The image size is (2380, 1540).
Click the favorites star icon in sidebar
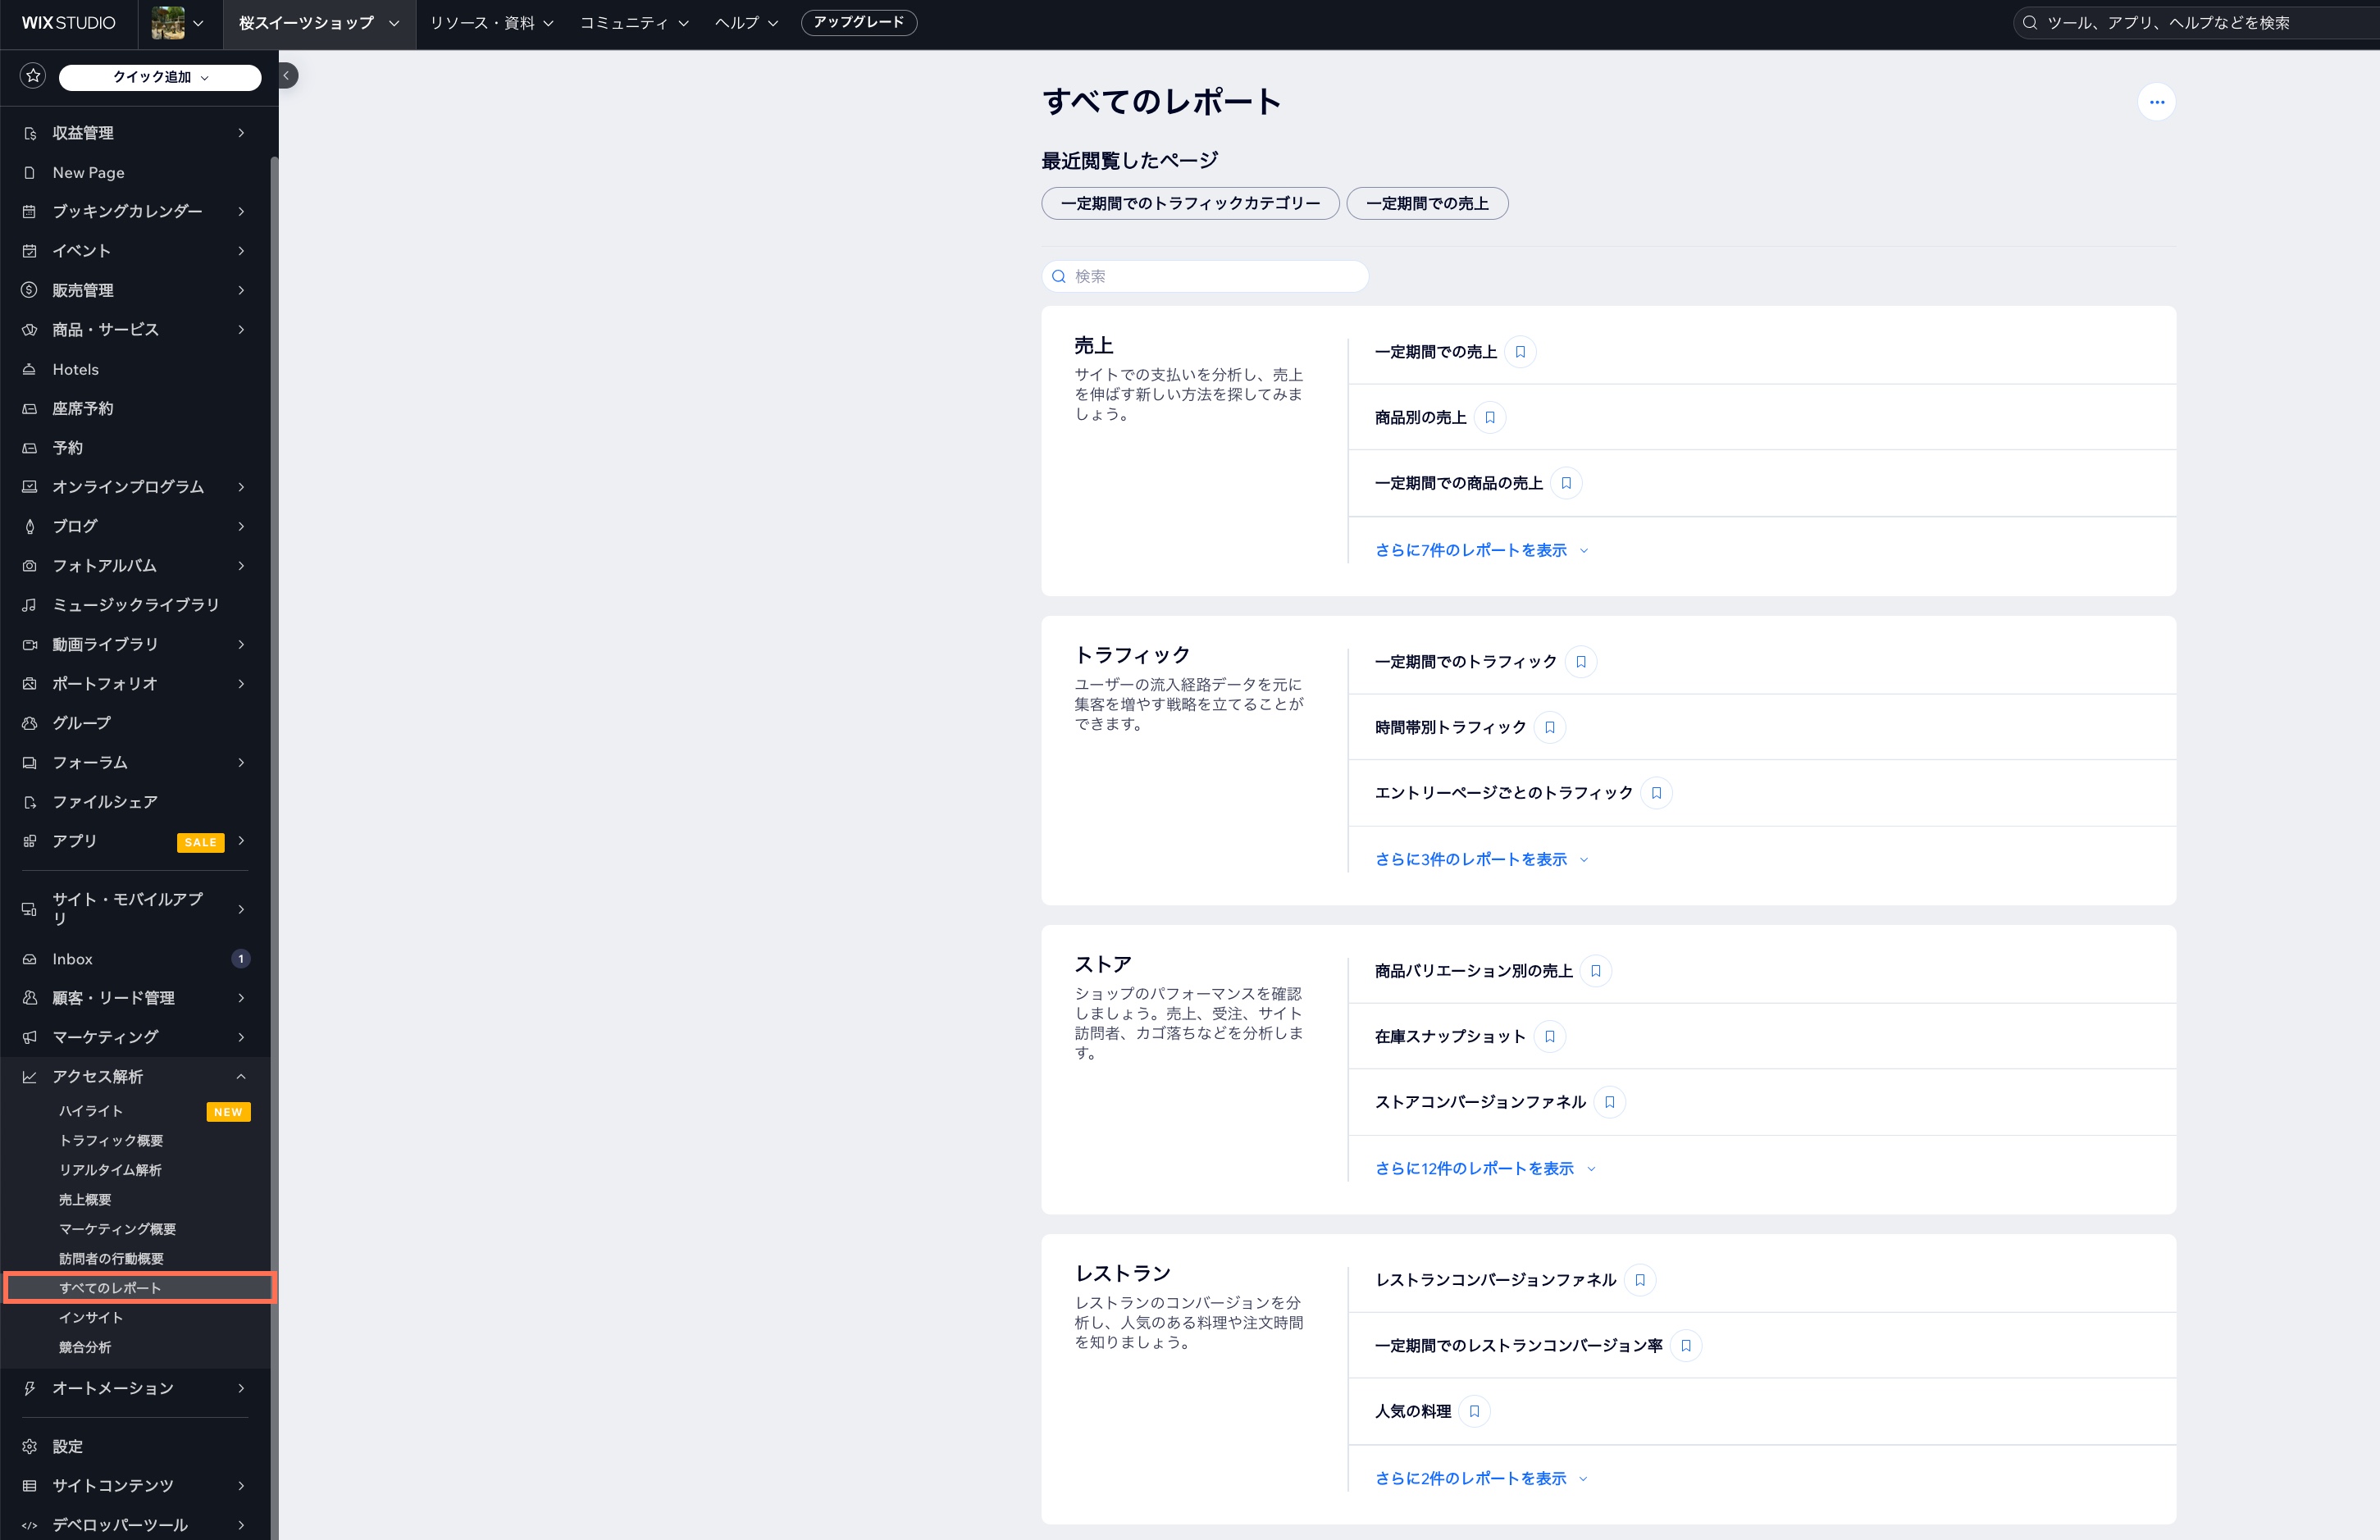point(33,76)
